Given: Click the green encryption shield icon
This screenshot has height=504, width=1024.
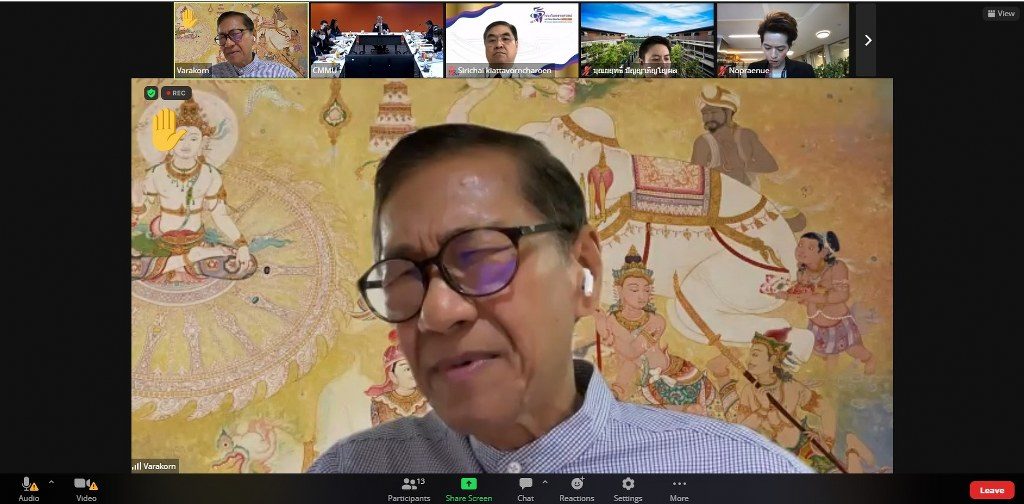Looking at the screenshot, I should point(151,93).
